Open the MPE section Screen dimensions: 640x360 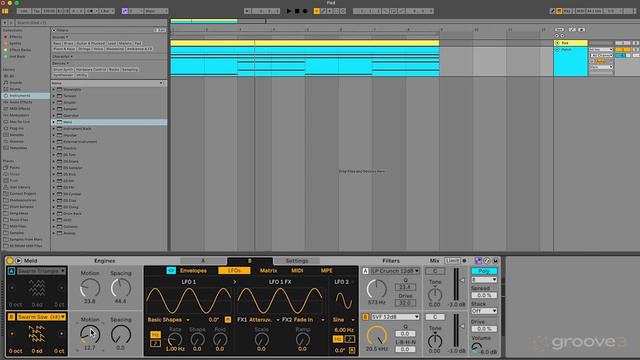pos(327,271)
